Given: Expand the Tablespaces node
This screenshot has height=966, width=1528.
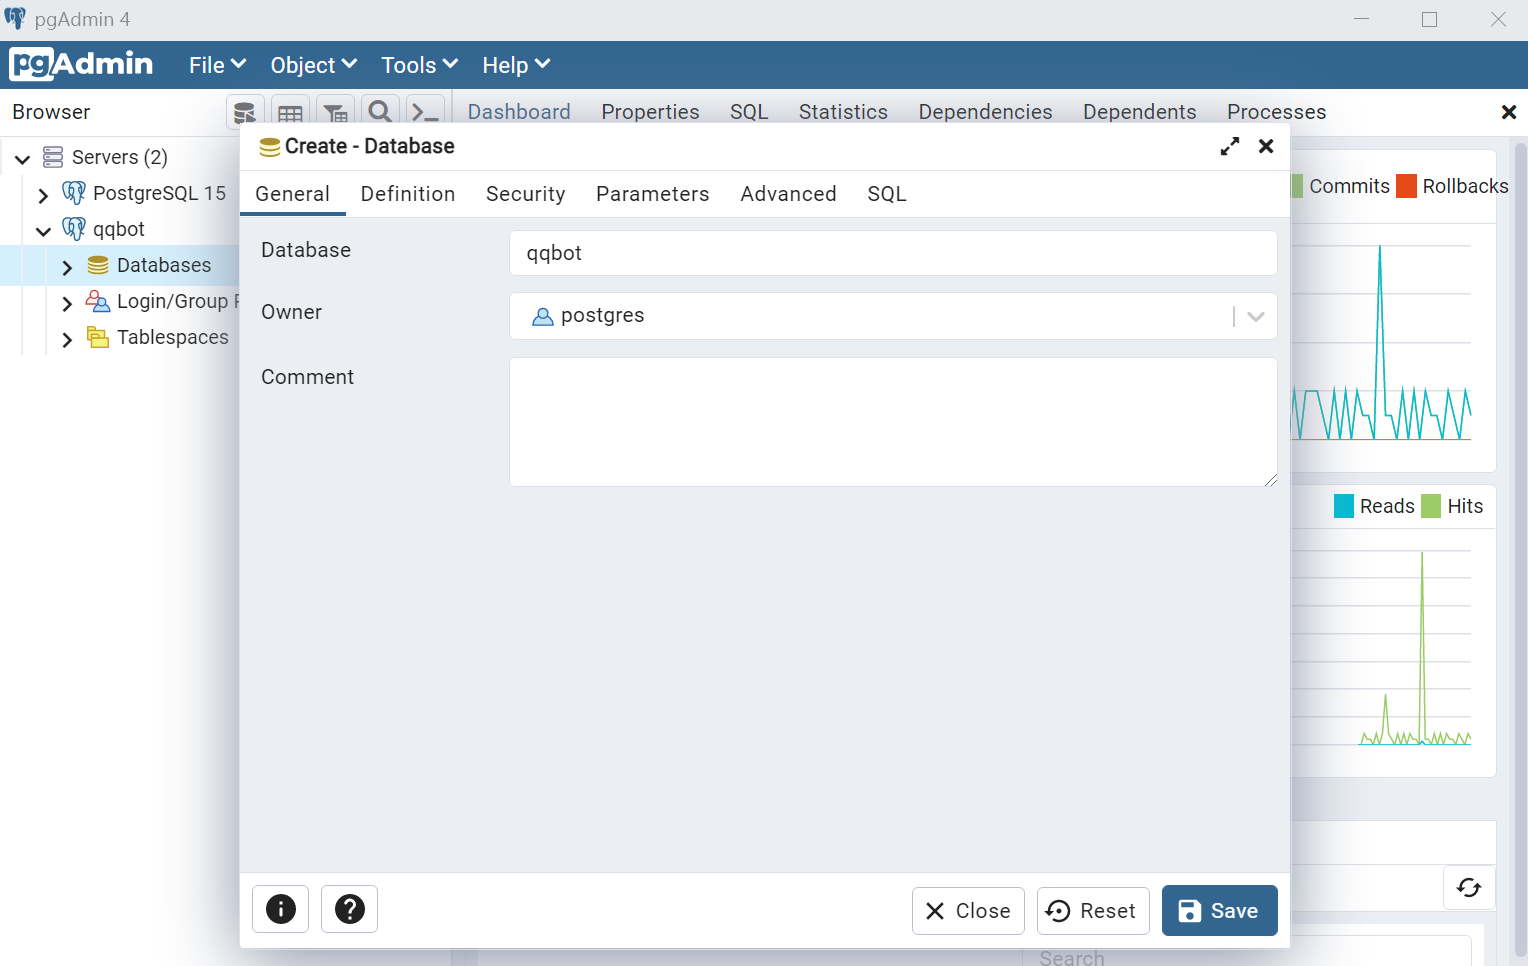Looking at the screenshot, I should (x=67, y=339).
